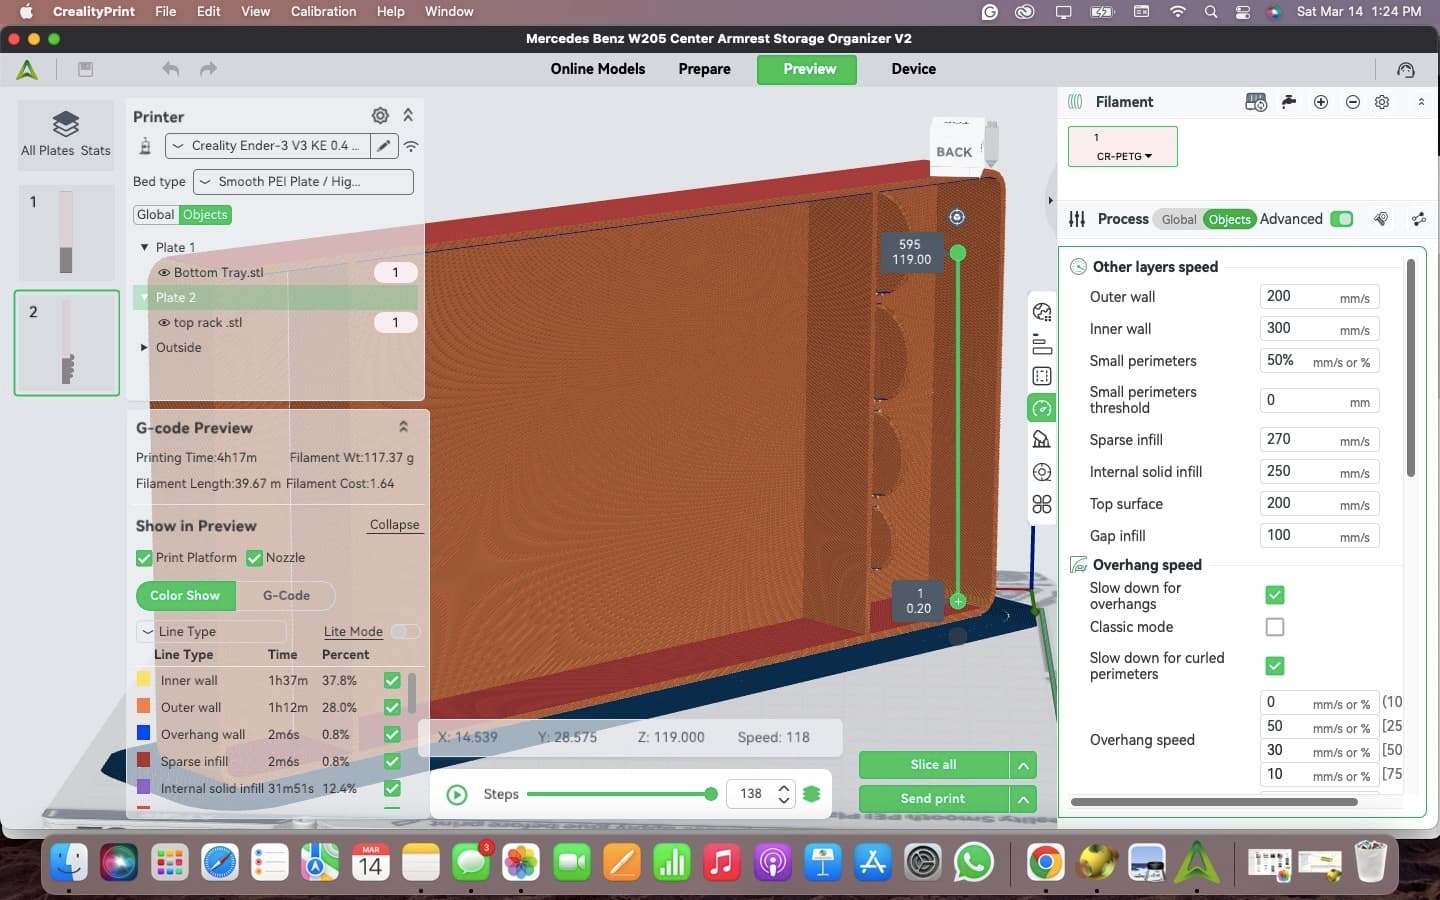
Task: Select Global in the Printer panel object list
Action: (x=155, y=215)
